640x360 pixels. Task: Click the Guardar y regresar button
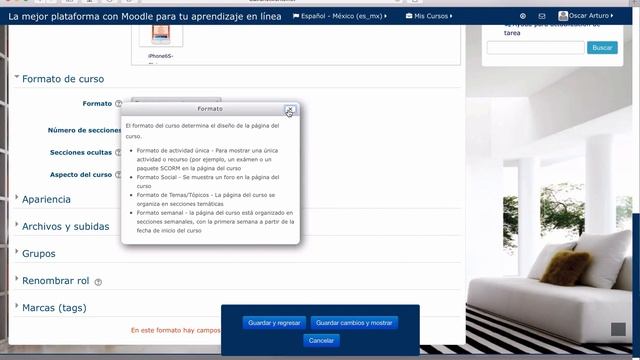[274, 323]
